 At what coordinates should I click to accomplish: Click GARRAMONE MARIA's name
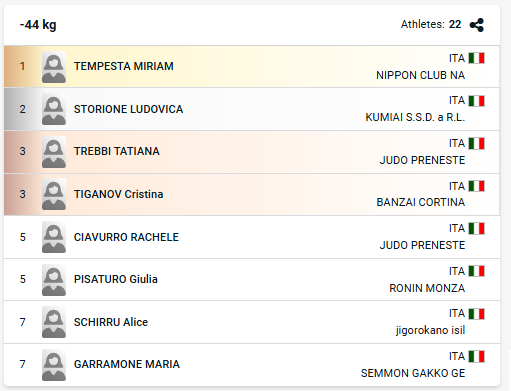[x=127, y=364]
